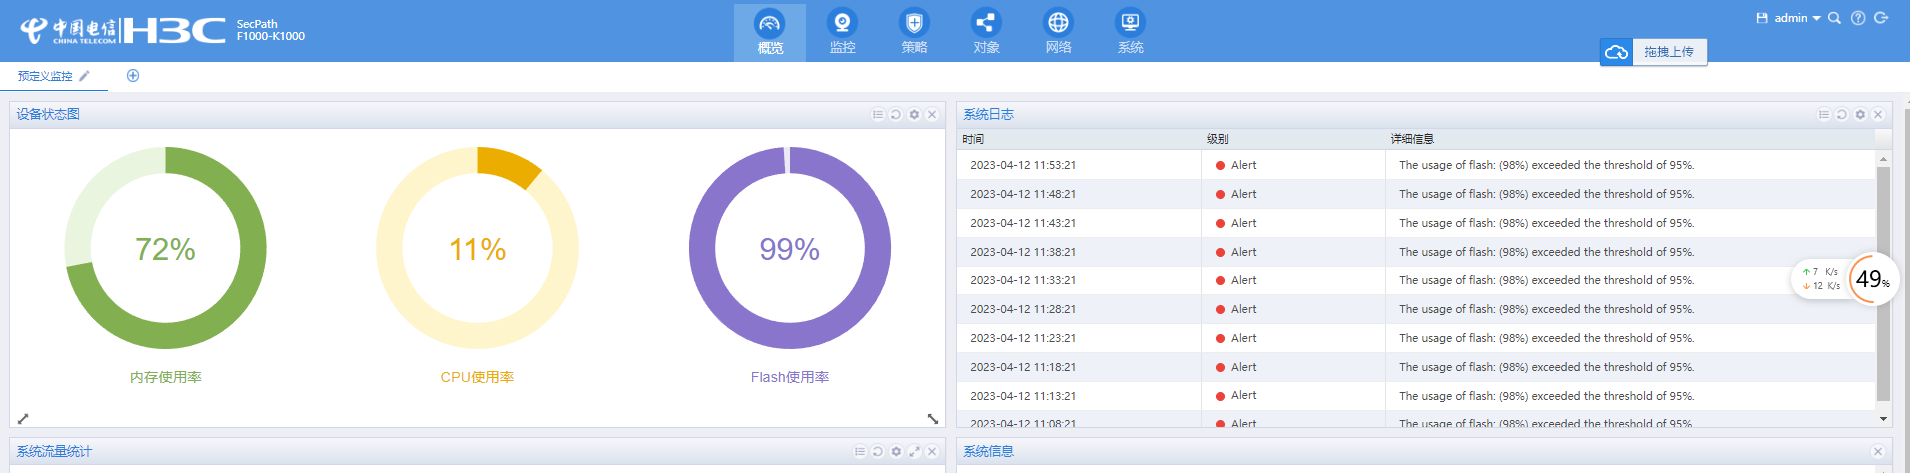Select log entry timestamped 2023-04-12 11:33:21
This screenshot has width=1910, height=473.
[x=1416, y=280]
